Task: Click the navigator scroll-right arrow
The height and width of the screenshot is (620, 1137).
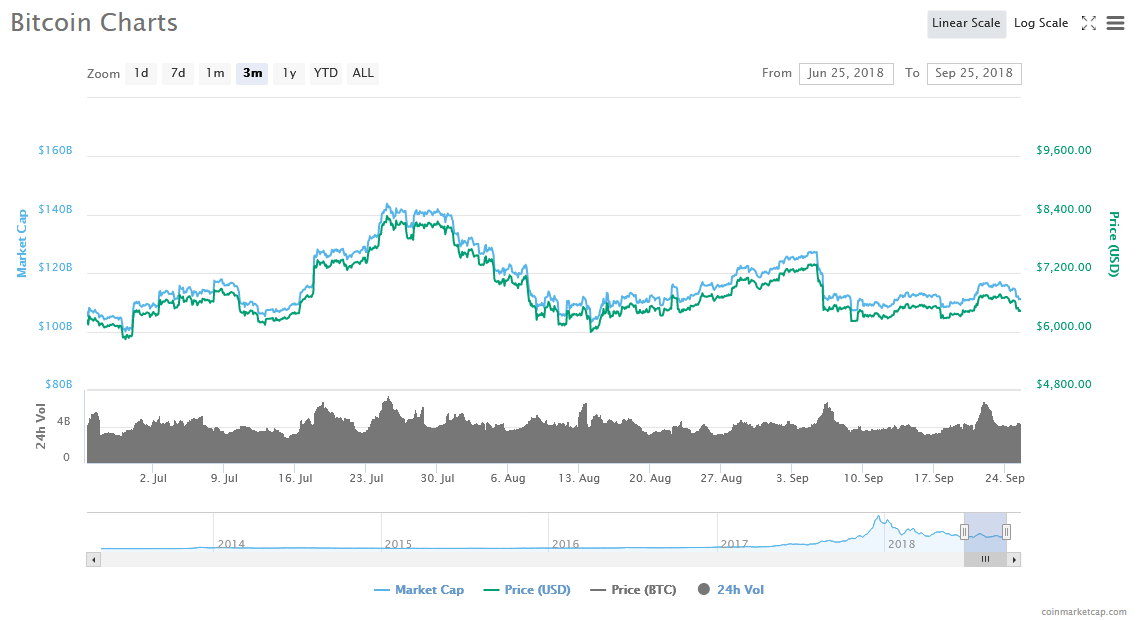Action: click(1014, 559)
